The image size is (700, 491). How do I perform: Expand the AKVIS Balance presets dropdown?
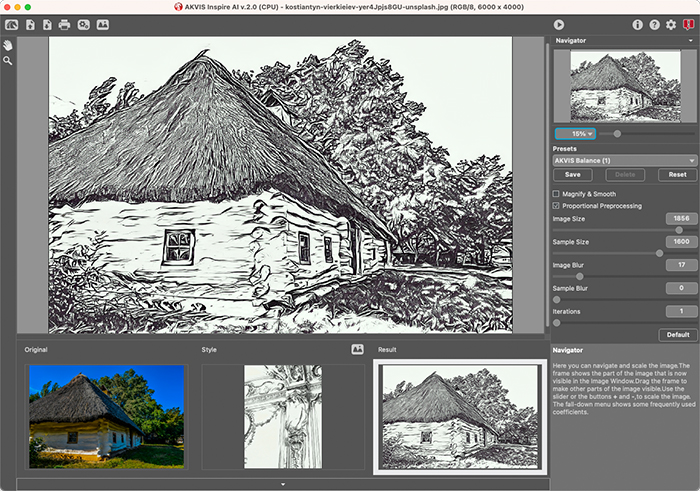(625, 160)
